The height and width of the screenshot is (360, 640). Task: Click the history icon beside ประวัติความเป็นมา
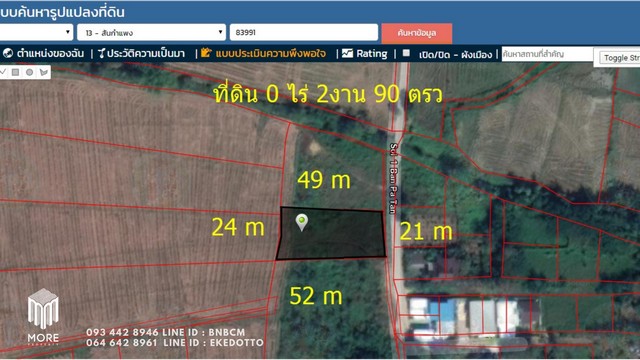click(101, 53)
